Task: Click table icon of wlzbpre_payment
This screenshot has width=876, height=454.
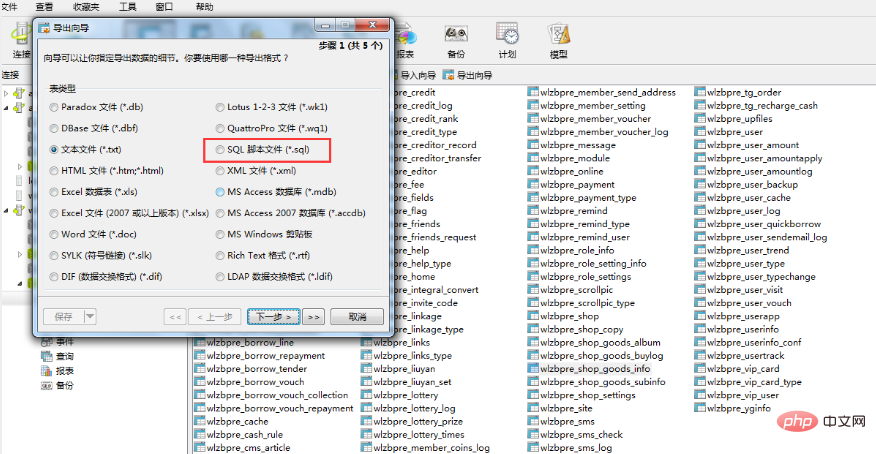Action: point(533,184)
